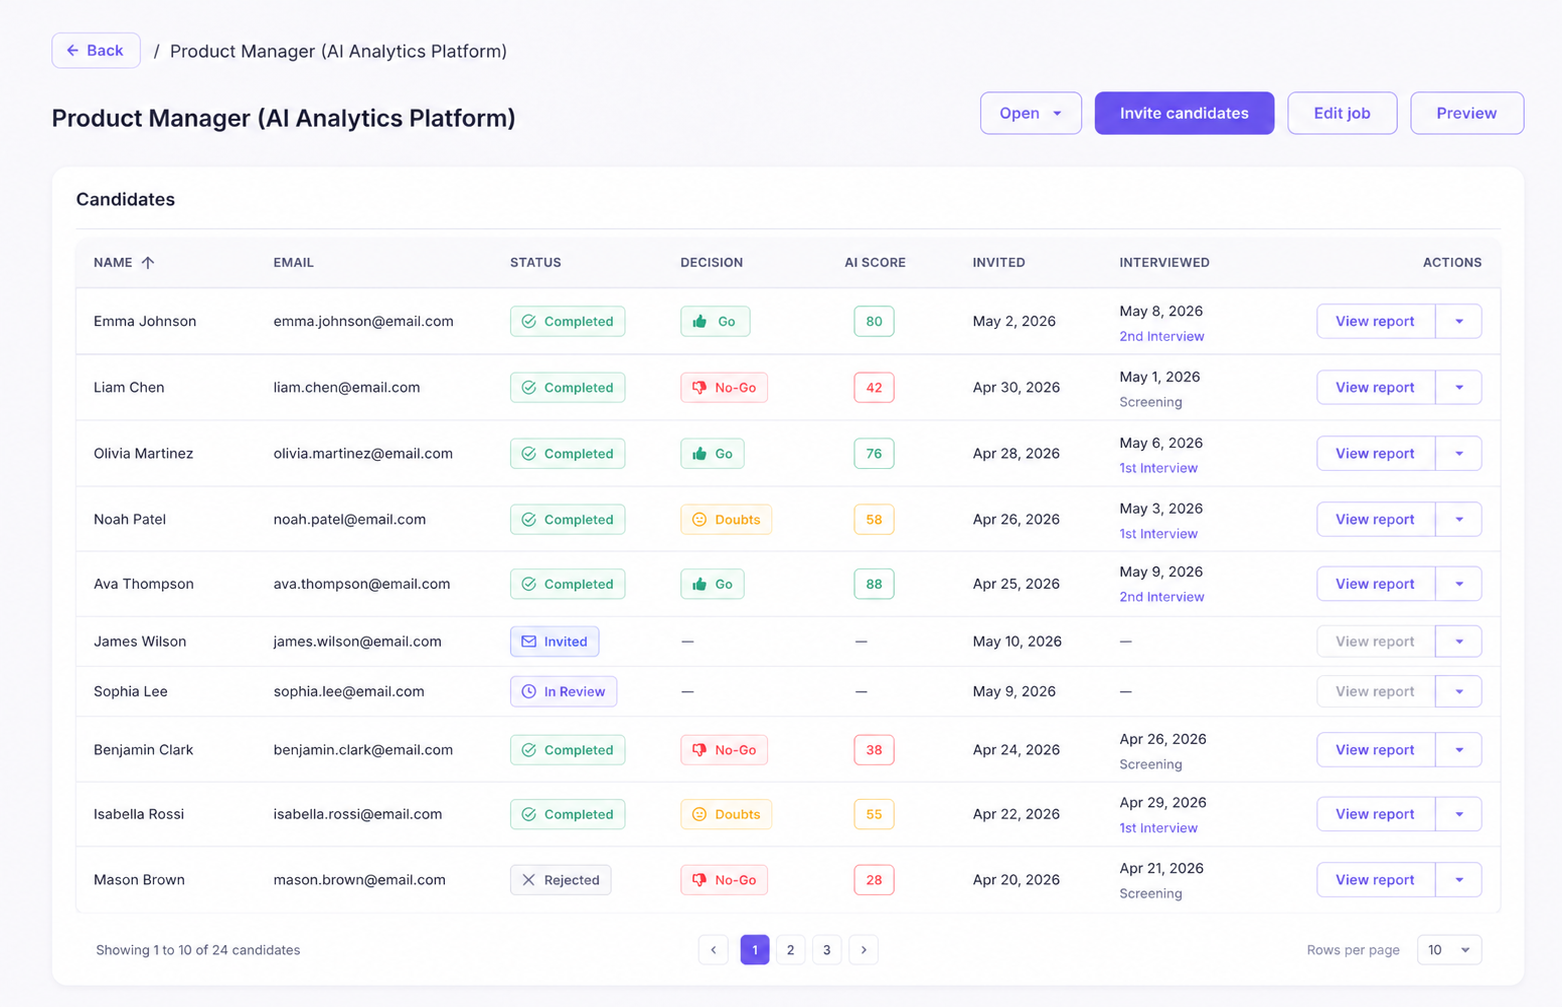1562x1007 pixels.
Task: Click the thumbs-down icon in Liam Chen's row
Action: click(x=700, y=388)
